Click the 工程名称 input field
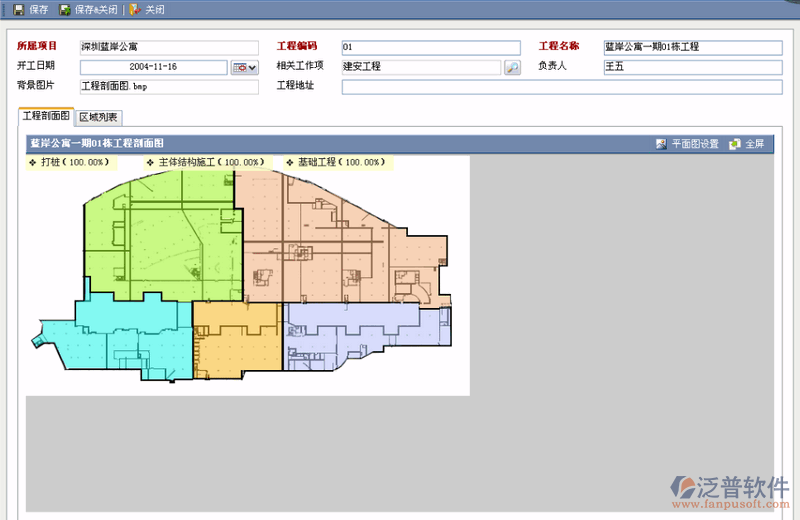The height and width of the screenshot is (520, 800). [693, 47]
